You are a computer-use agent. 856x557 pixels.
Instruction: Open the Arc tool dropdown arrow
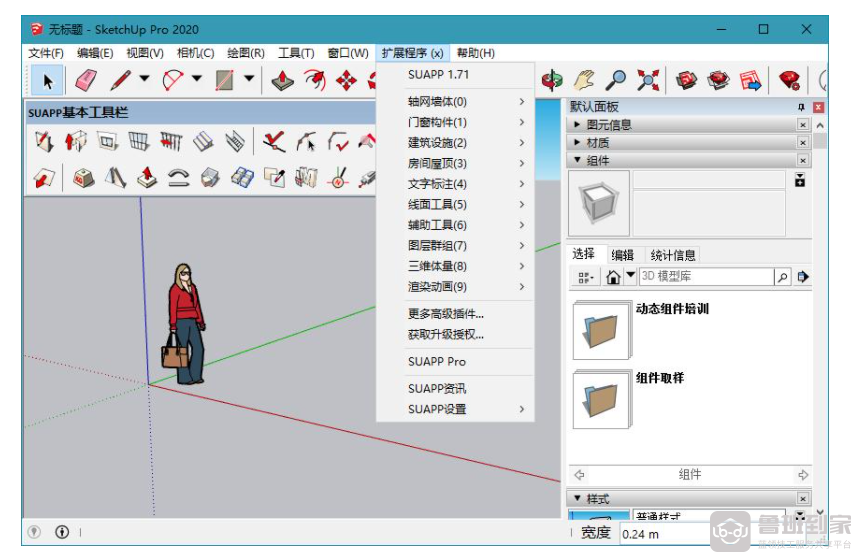pyautogui.click(x=197, y=79)
